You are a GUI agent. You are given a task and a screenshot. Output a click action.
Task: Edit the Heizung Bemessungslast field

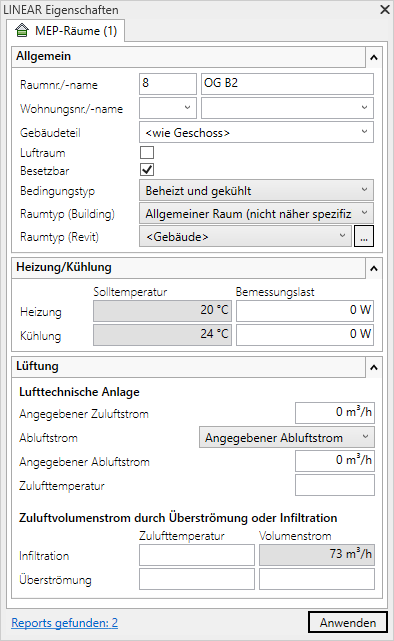click(x=305, y=311)
